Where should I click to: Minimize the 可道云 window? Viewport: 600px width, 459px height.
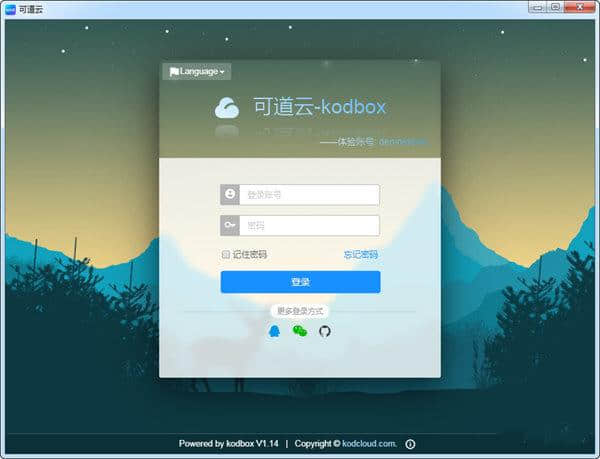pyautogui.click(x=538, y=7)
